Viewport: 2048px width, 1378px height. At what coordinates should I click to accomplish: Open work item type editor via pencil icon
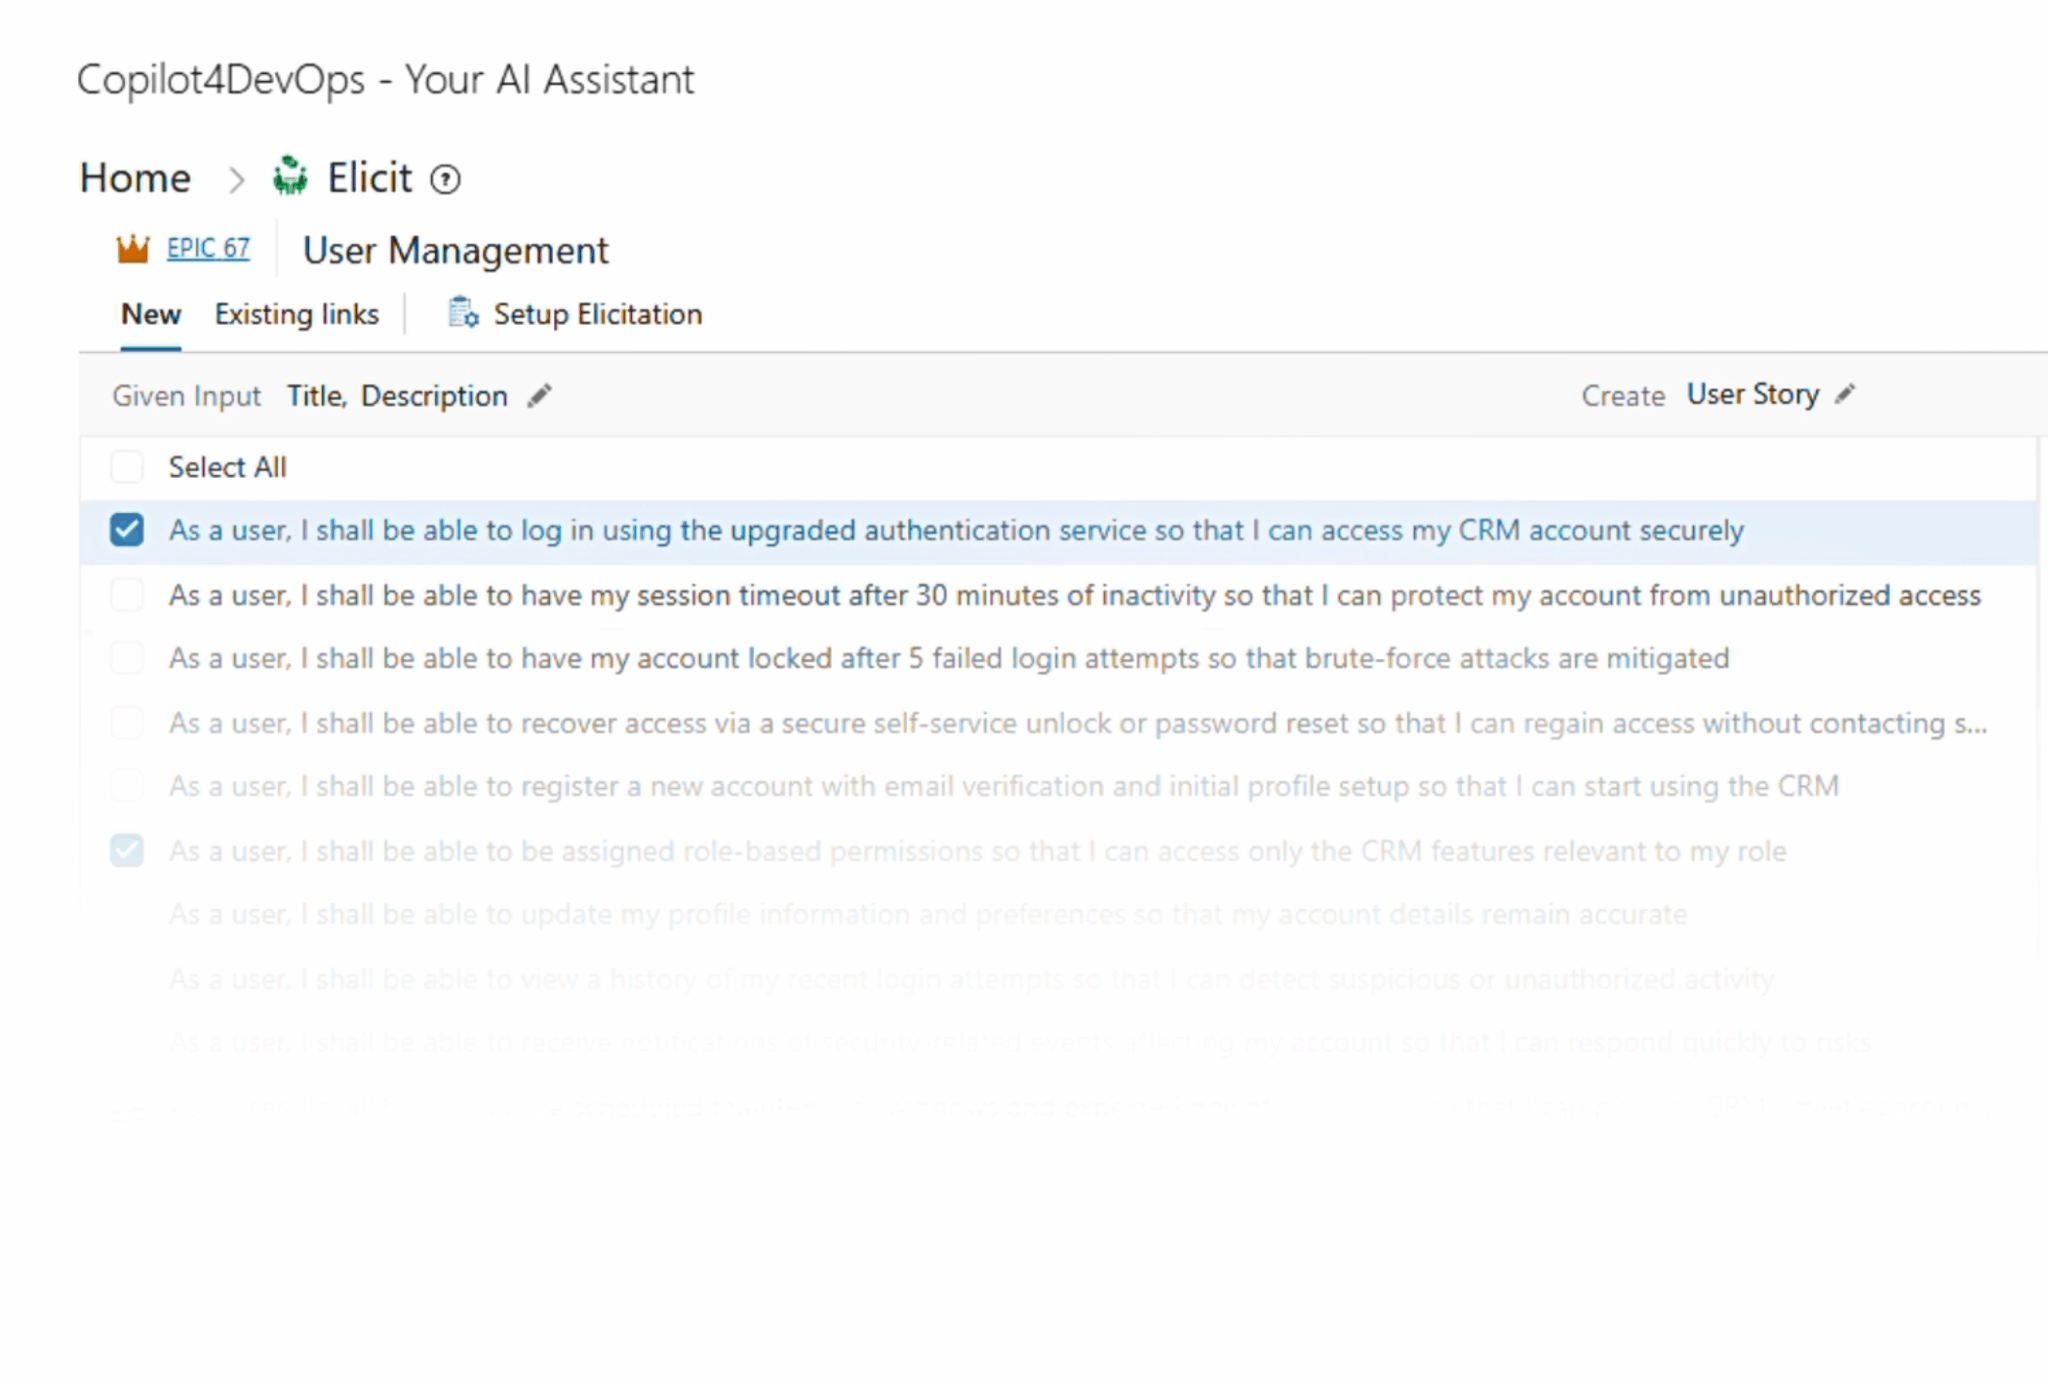tap(1846, 394)
